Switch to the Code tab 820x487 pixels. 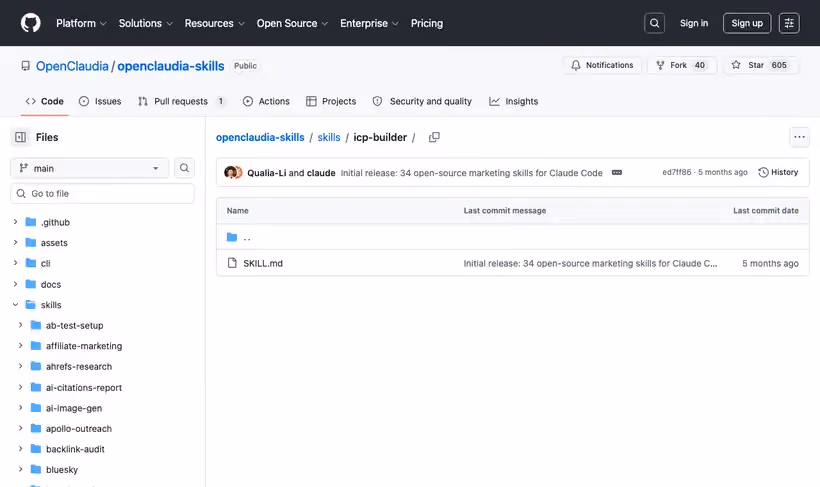pos(44,101)
